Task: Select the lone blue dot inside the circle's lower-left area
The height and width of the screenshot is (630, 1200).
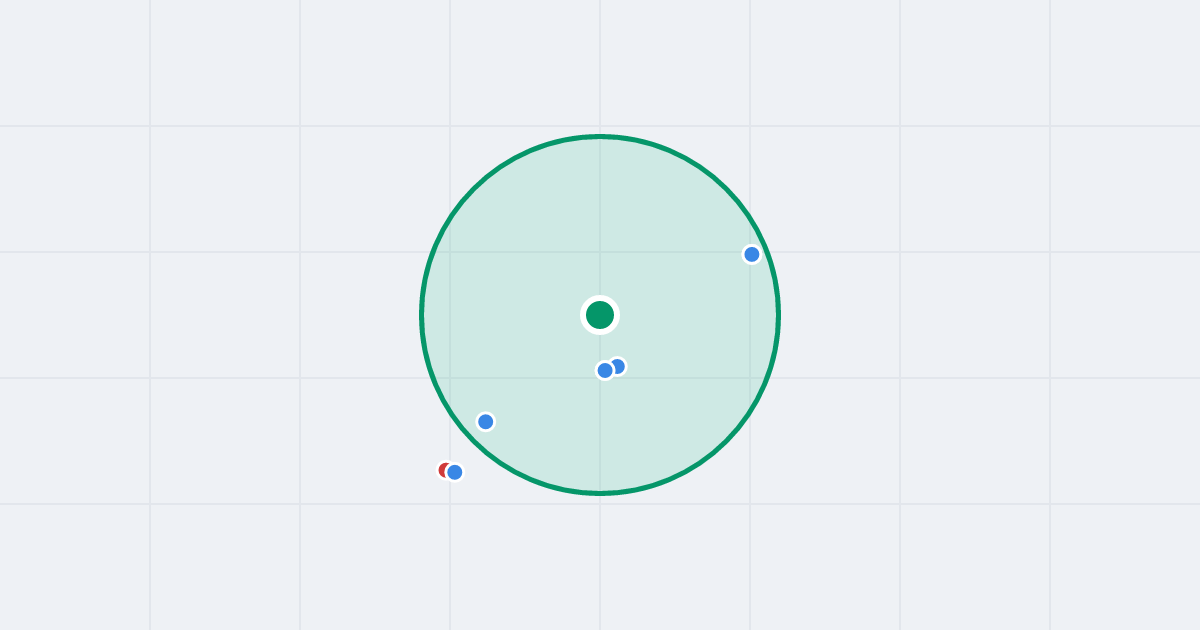Action: 486,422
